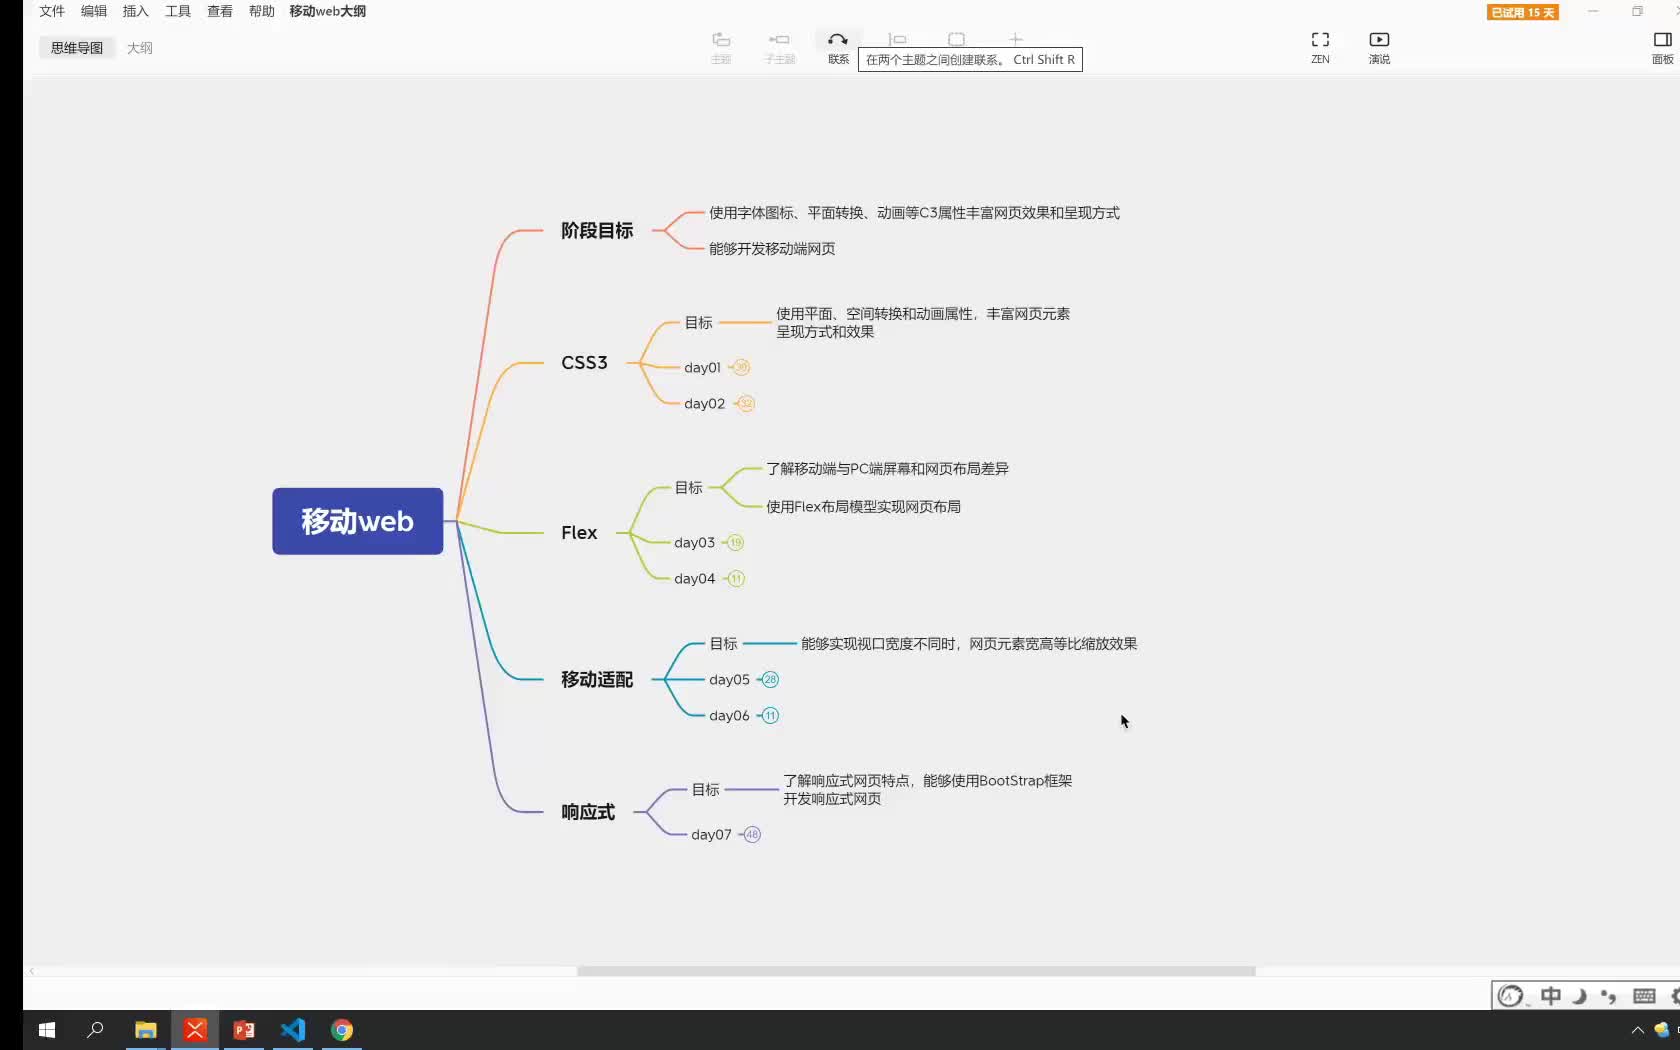Click the Boundary dashed-box toolbar icon
Image resolution: width=1680 pixels, height=1050 pixels.
[957, 40]
